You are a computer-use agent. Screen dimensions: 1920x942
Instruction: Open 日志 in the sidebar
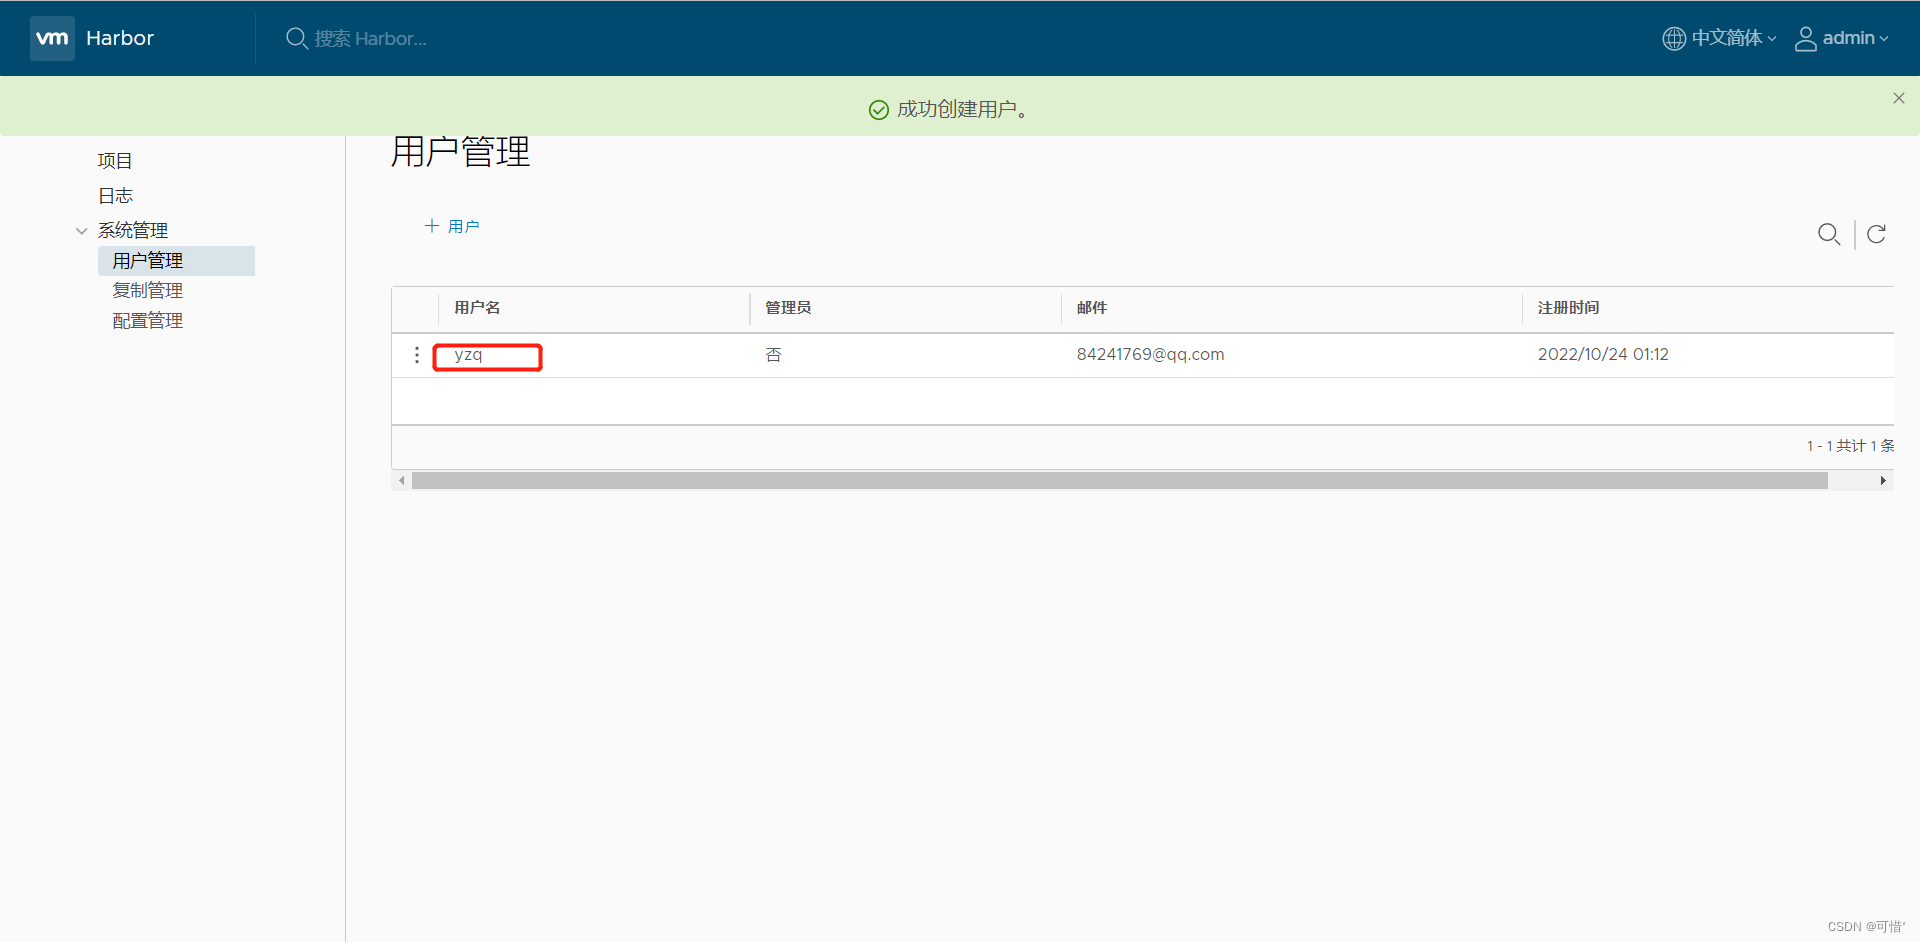pos(115,195)
